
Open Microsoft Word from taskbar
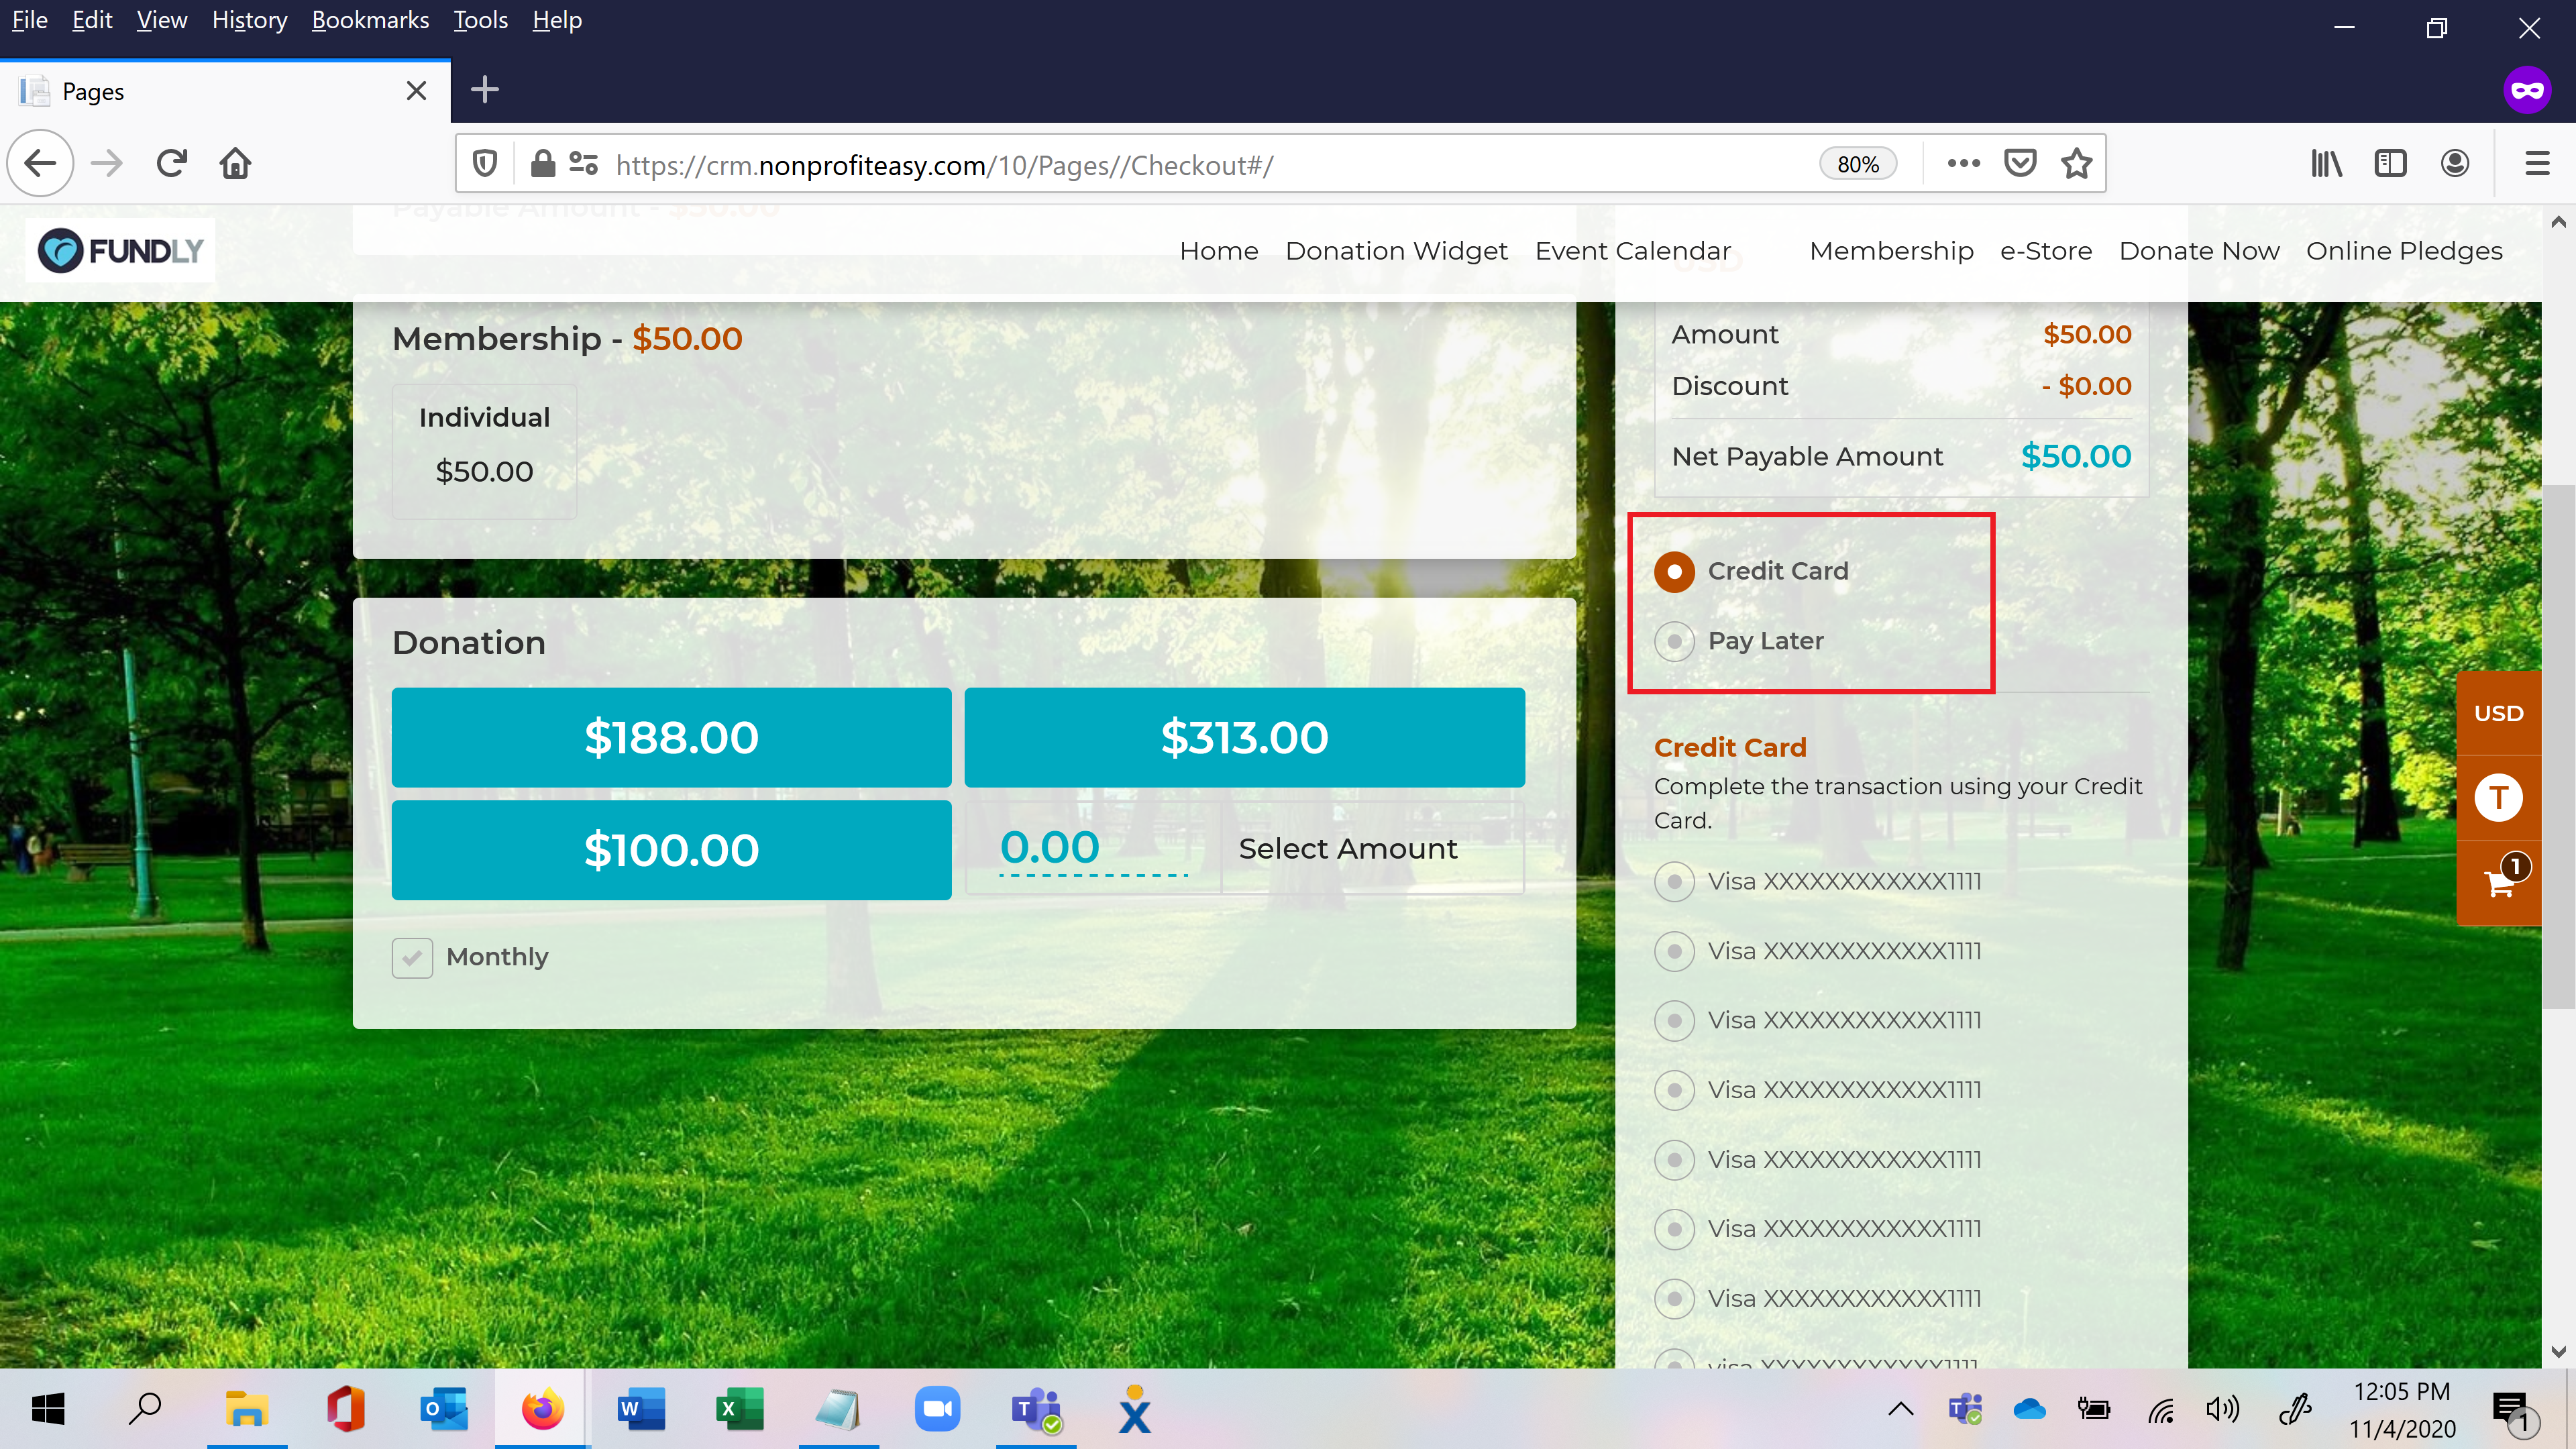641,1409
